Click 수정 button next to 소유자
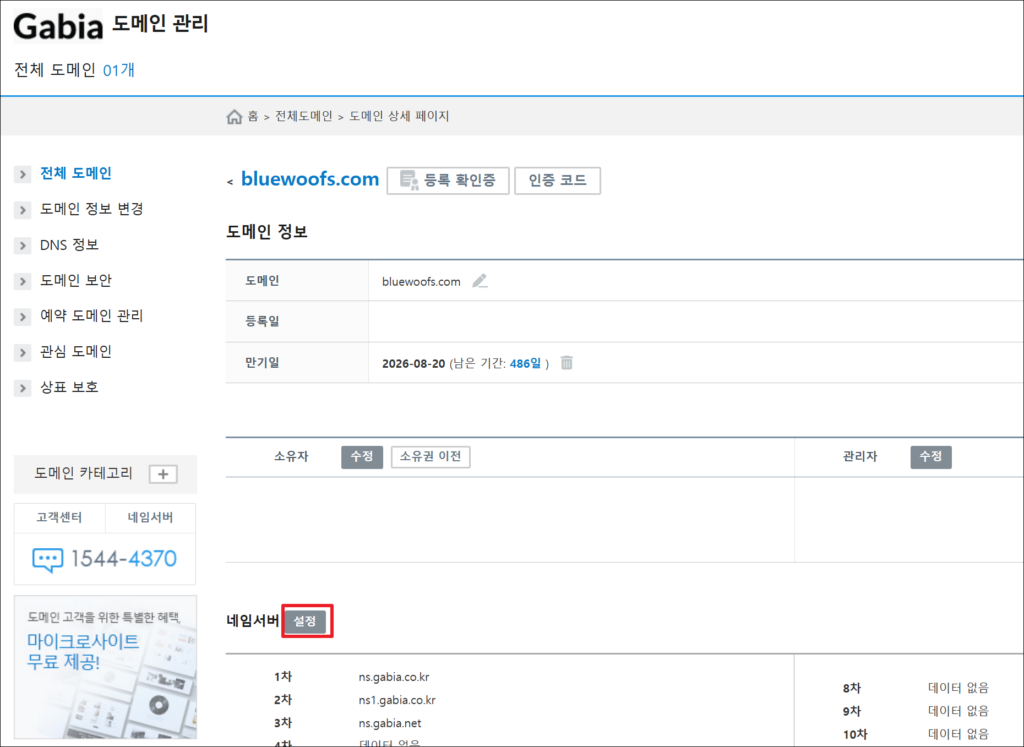1024x747 pixels. click(362, 456)
